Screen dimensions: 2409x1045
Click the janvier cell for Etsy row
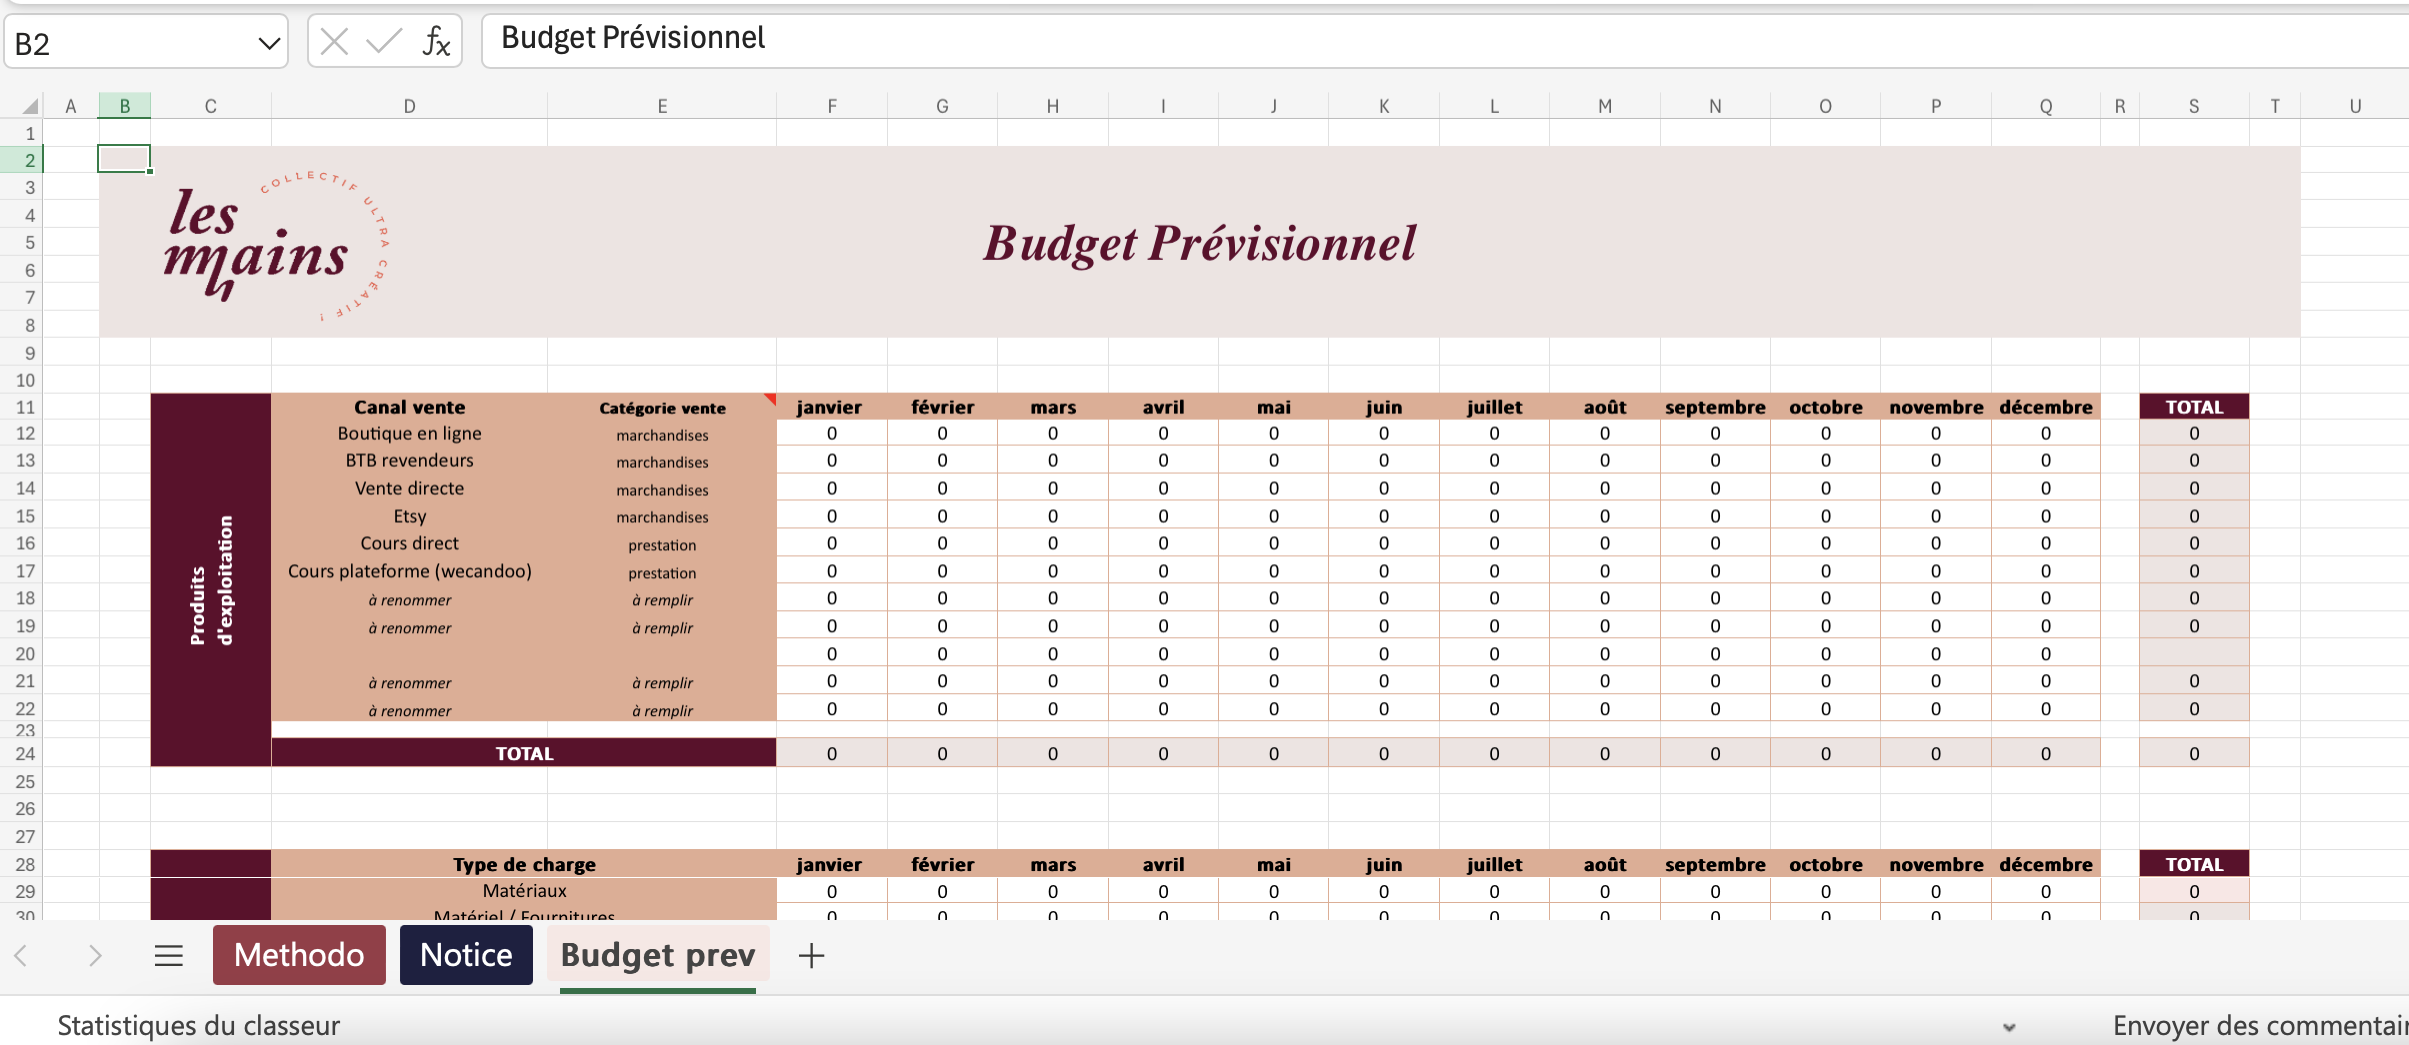click(831, 516)
